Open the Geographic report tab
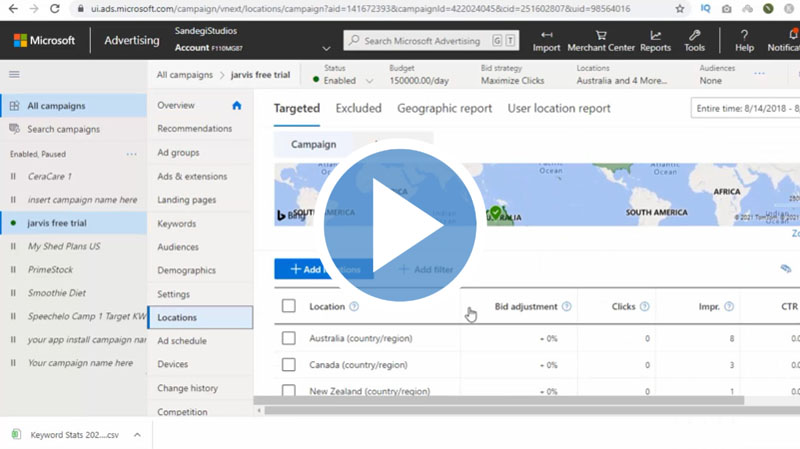The height and width of the screenshot is (449, 800). click(444, 108)
